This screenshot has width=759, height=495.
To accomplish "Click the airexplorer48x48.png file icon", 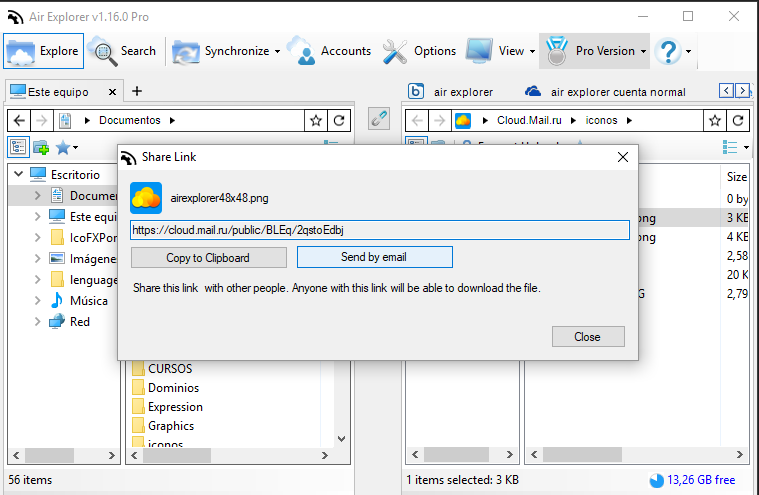I will click(x=146, y=198).
